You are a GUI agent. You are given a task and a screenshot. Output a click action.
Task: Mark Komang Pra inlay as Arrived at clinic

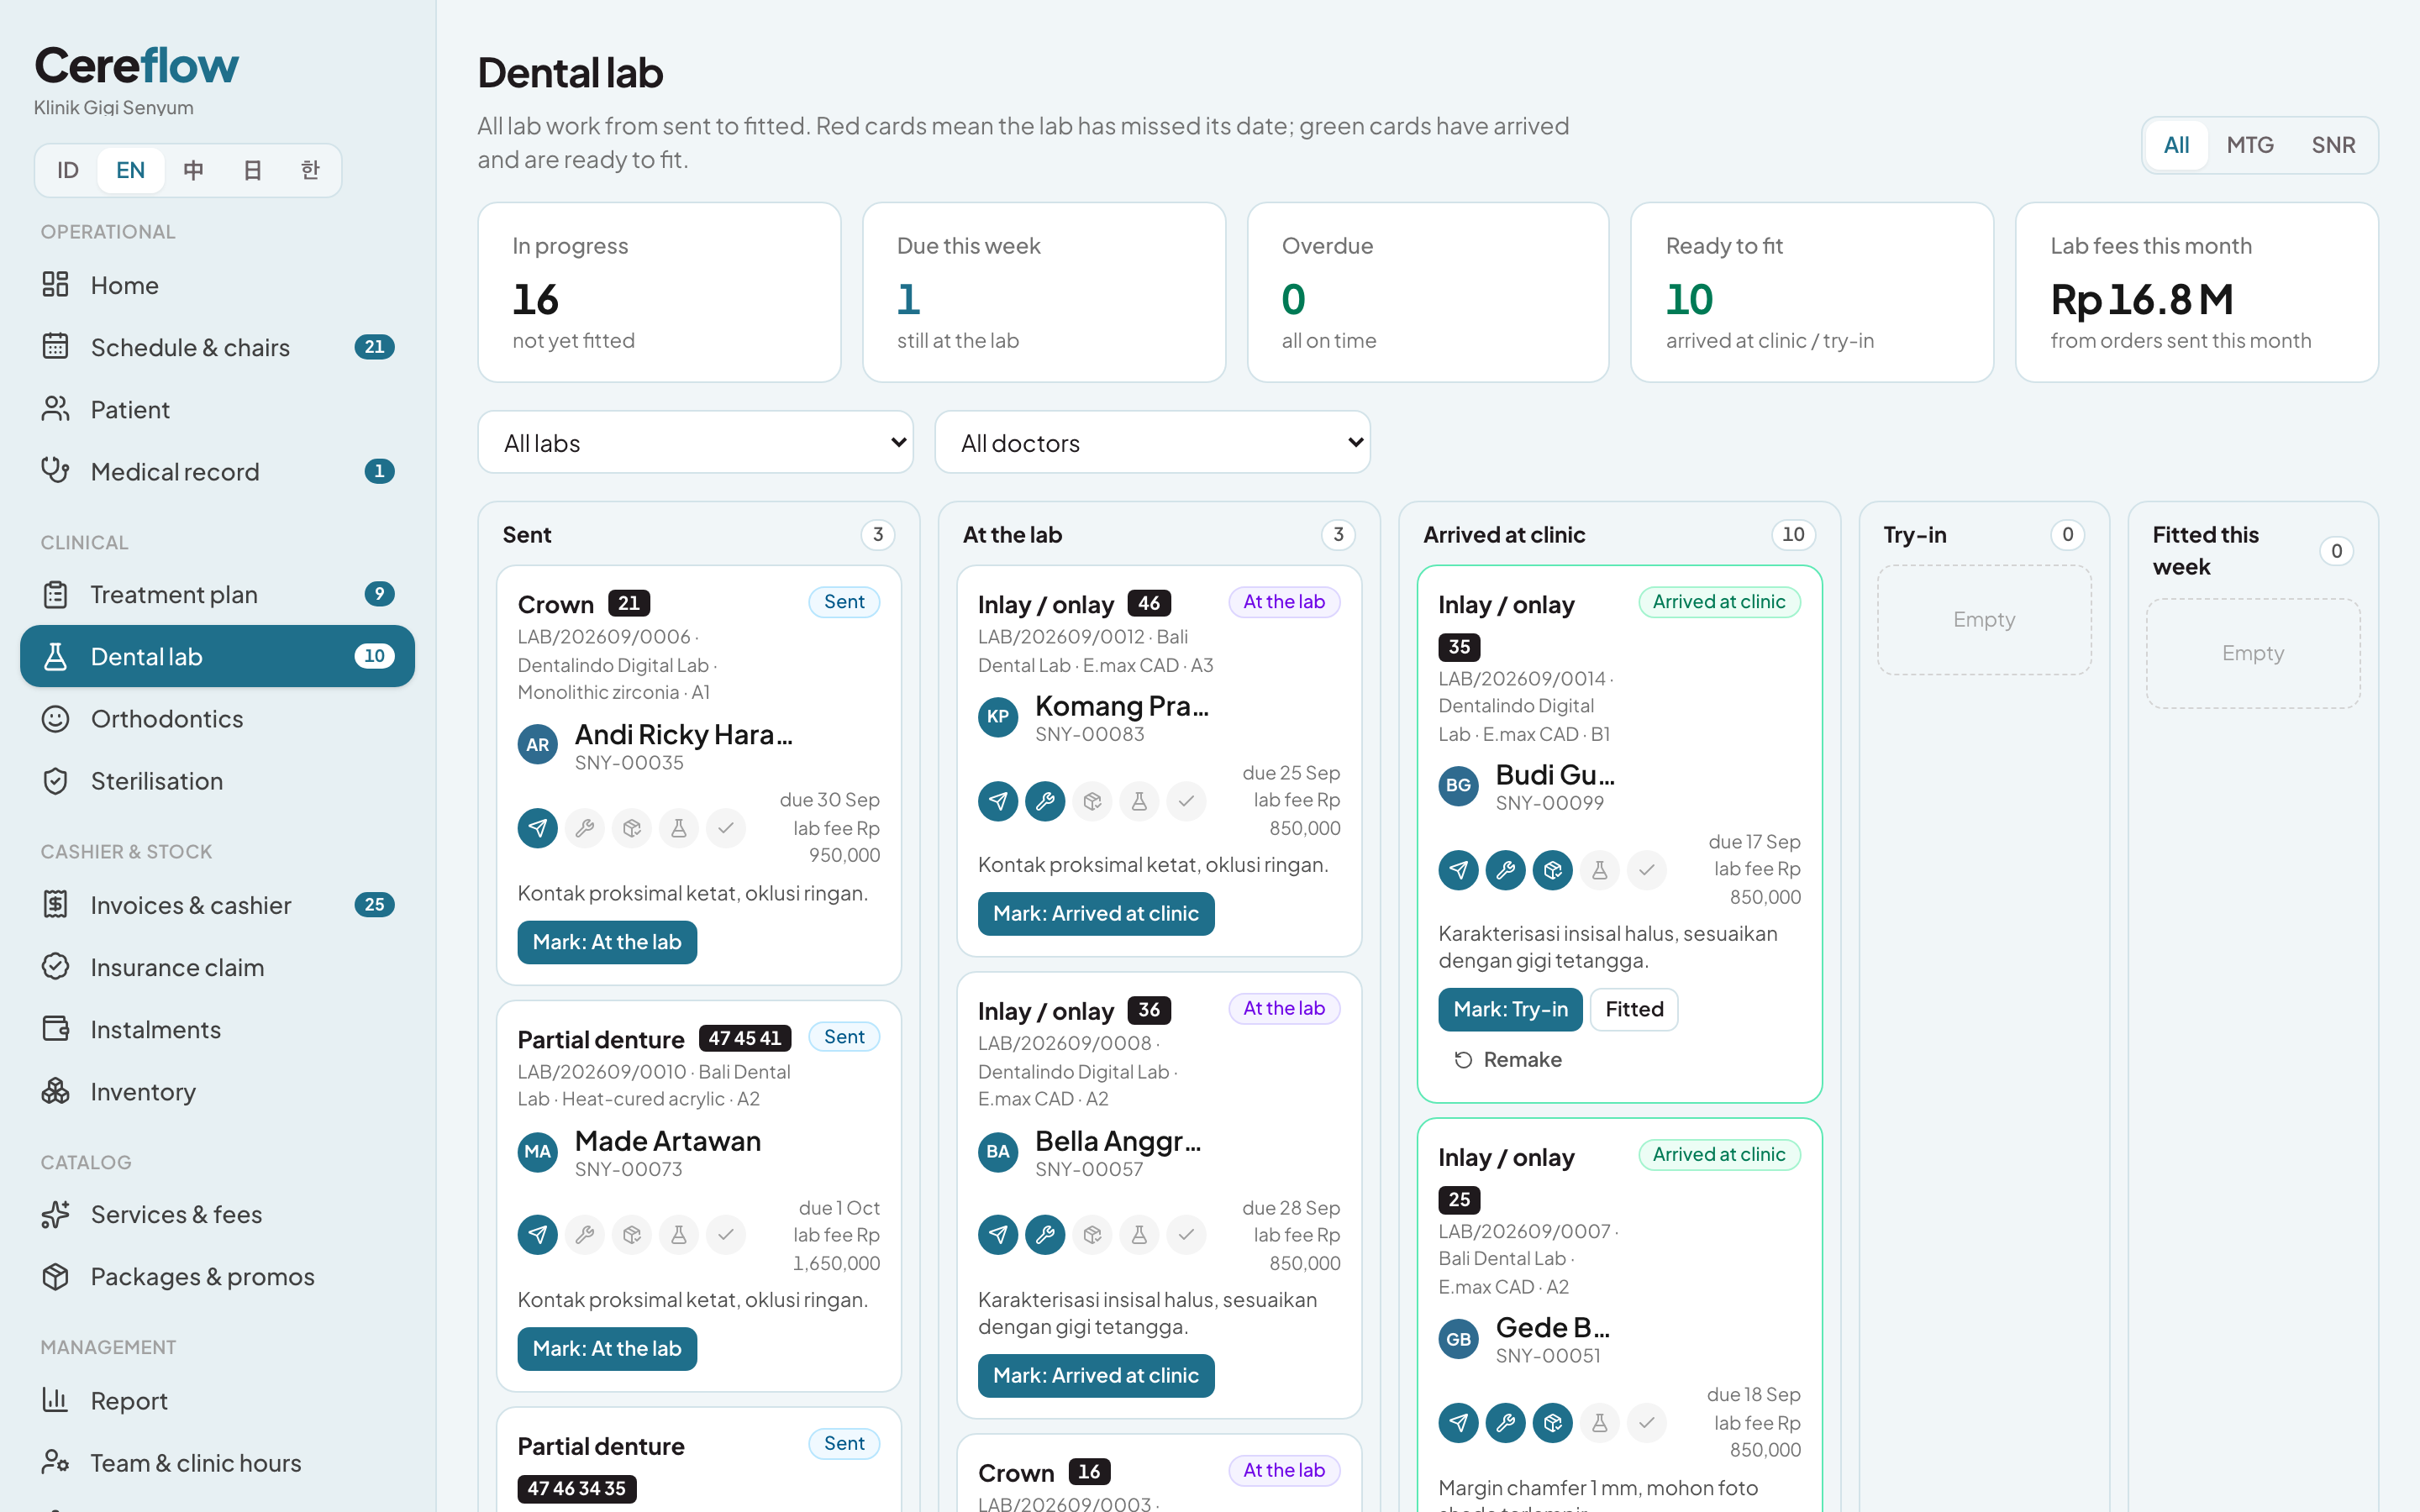coord(1096,914)
